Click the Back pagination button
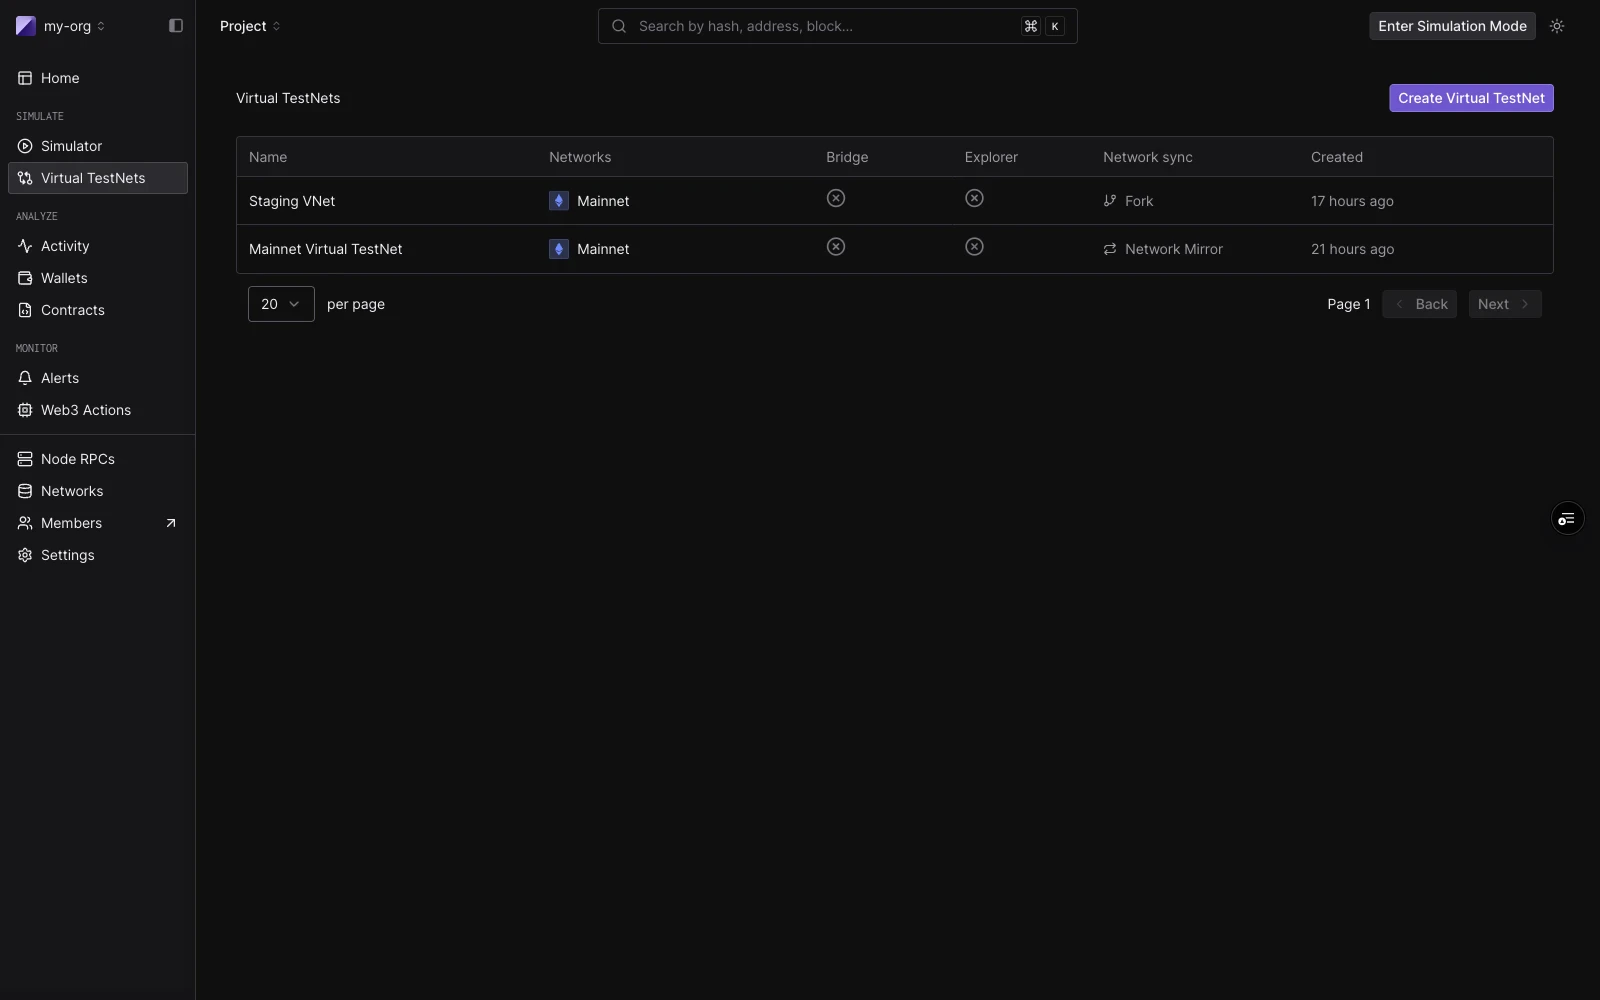The height and width of the screenshot is (1000, 1600). pos(1420,304)
